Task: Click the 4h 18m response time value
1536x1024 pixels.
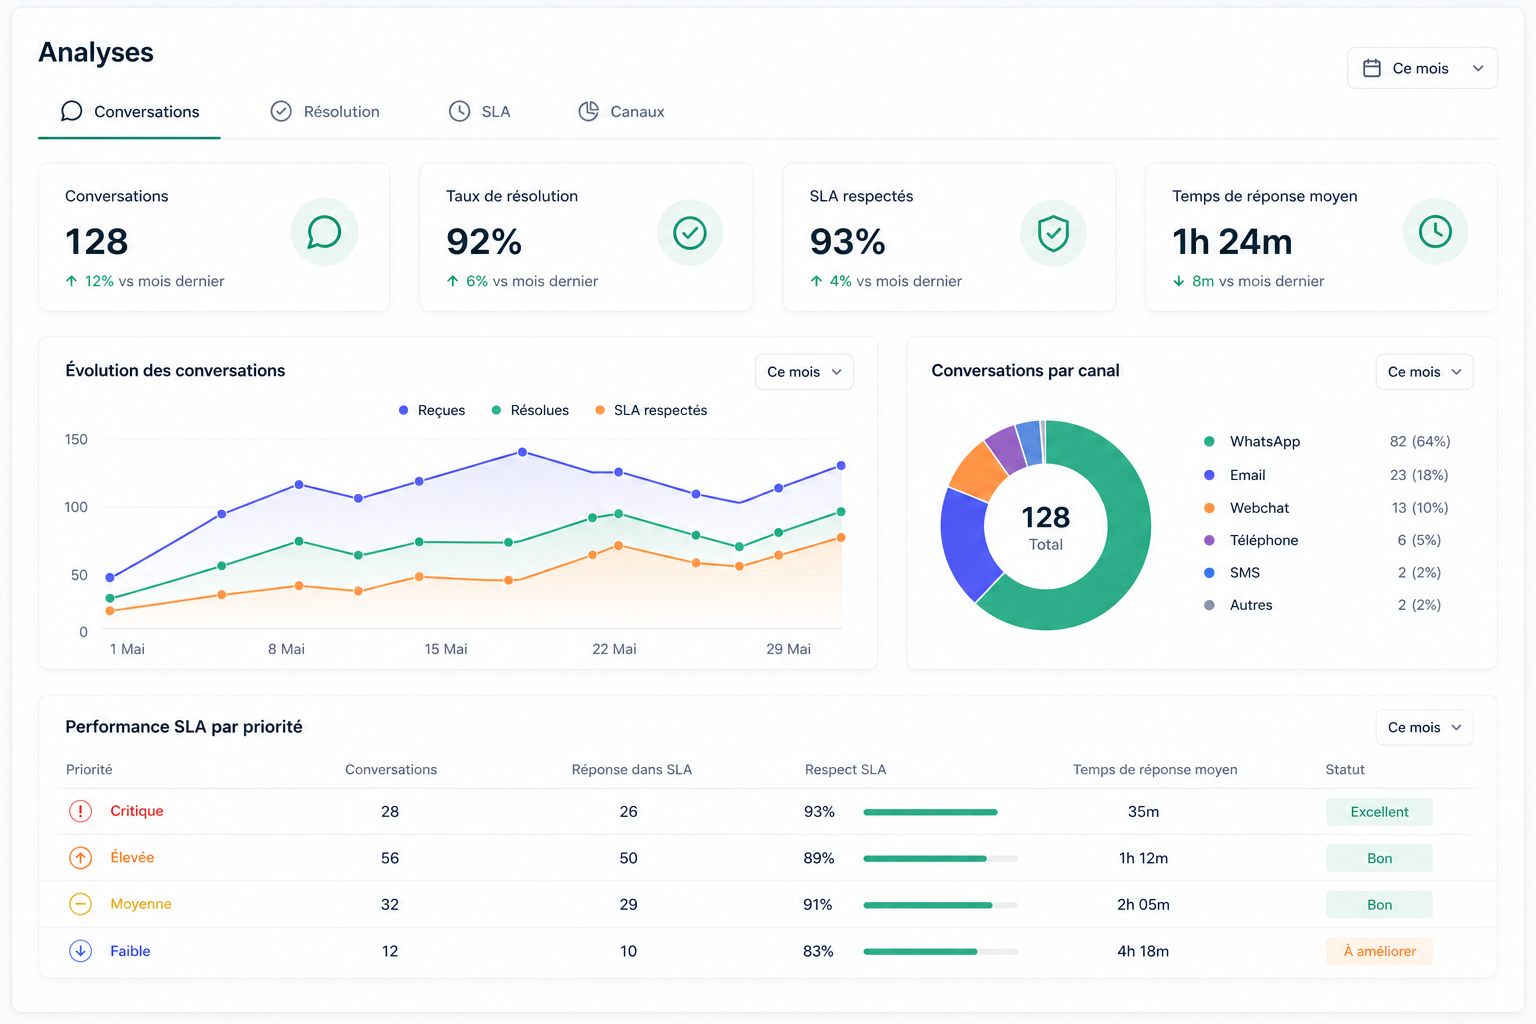Action: tap(1143, 951)
